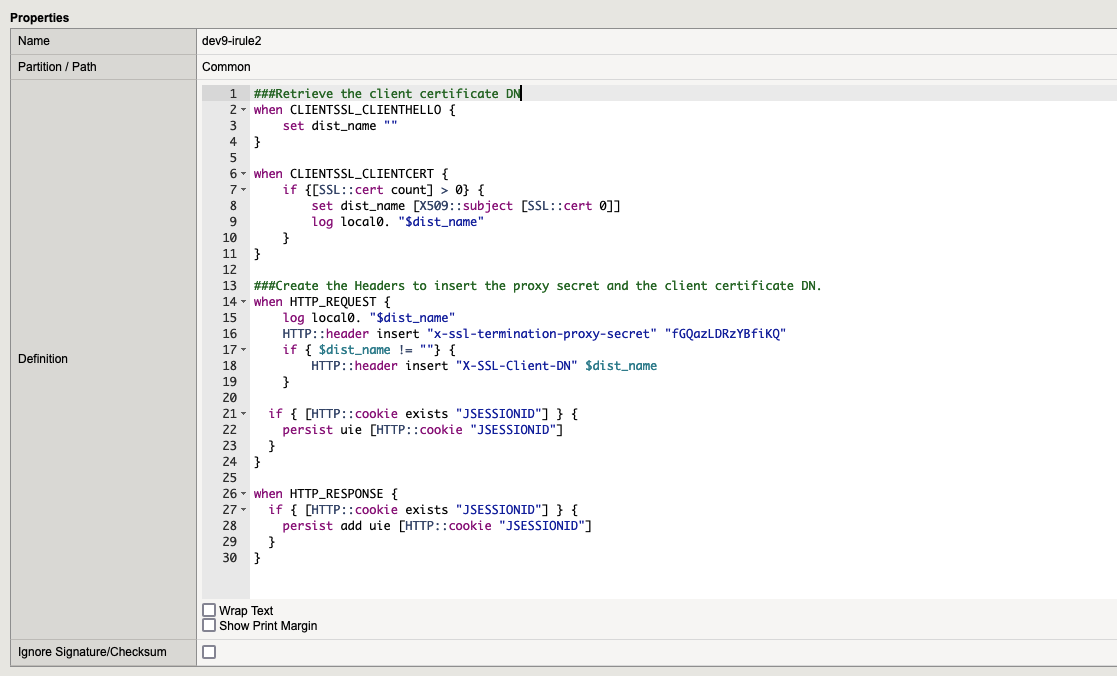Check the Ignore Signature/Checksum box
Viewport: 1117px width, 676px height.
[209, 652]
